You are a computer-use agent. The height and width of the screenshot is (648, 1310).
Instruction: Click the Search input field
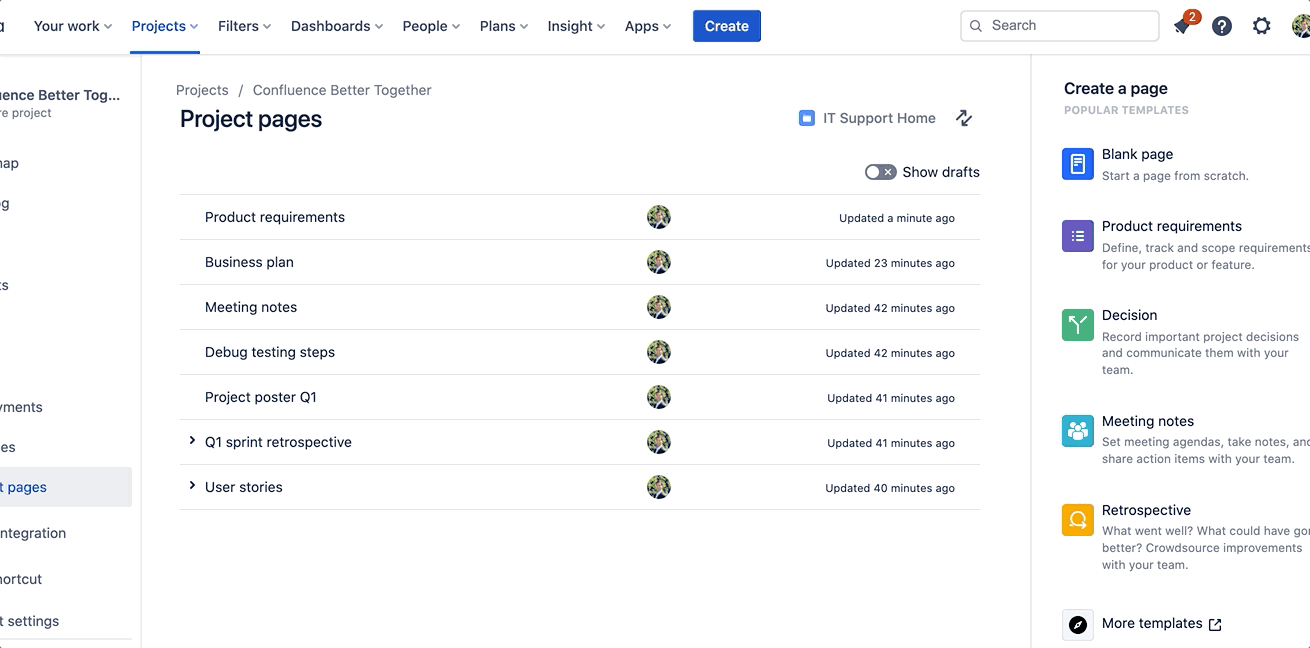pyautogui.click(x=1060, y=26)
